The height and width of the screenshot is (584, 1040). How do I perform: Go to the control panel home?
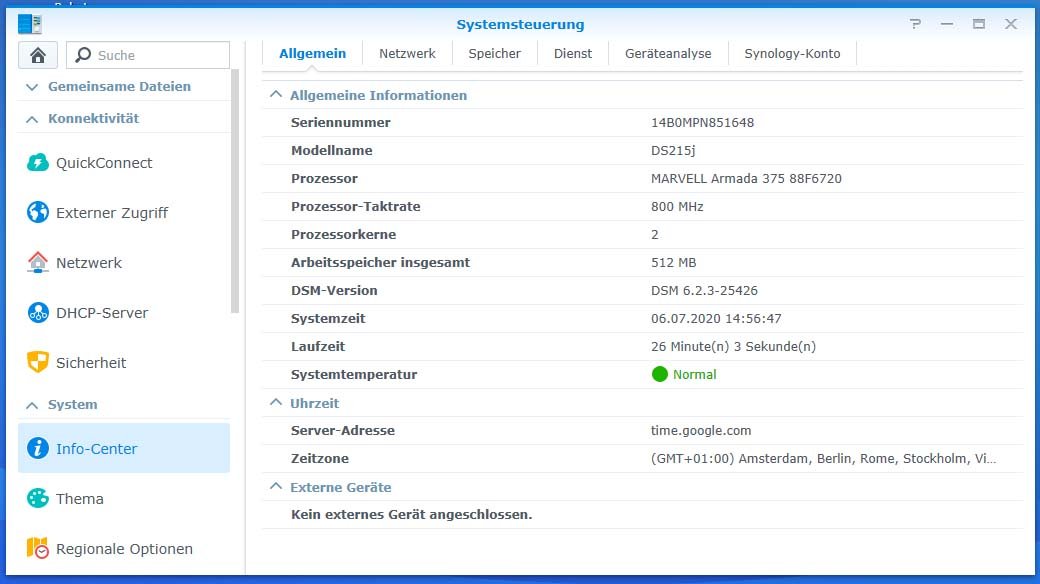[38, 55]
